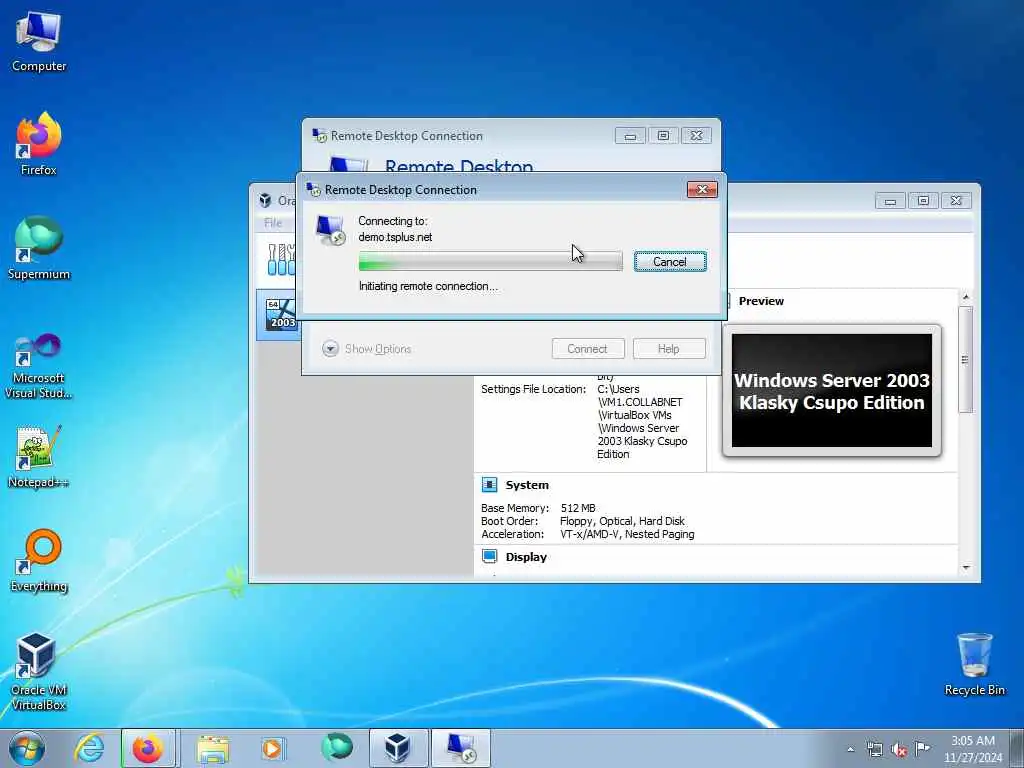Click the Initiating remote connection status text
Viewport: 1024px width, 768px height.
tap(428, 286)
